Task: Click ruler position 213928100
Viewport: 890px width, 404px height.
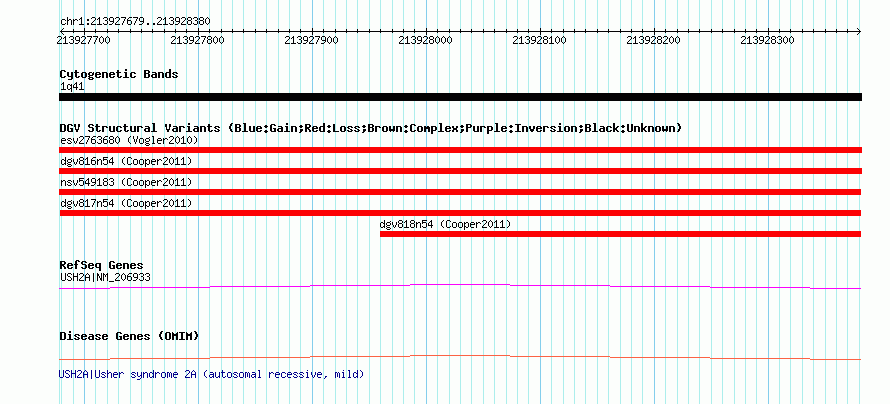Action: point(540,40)
